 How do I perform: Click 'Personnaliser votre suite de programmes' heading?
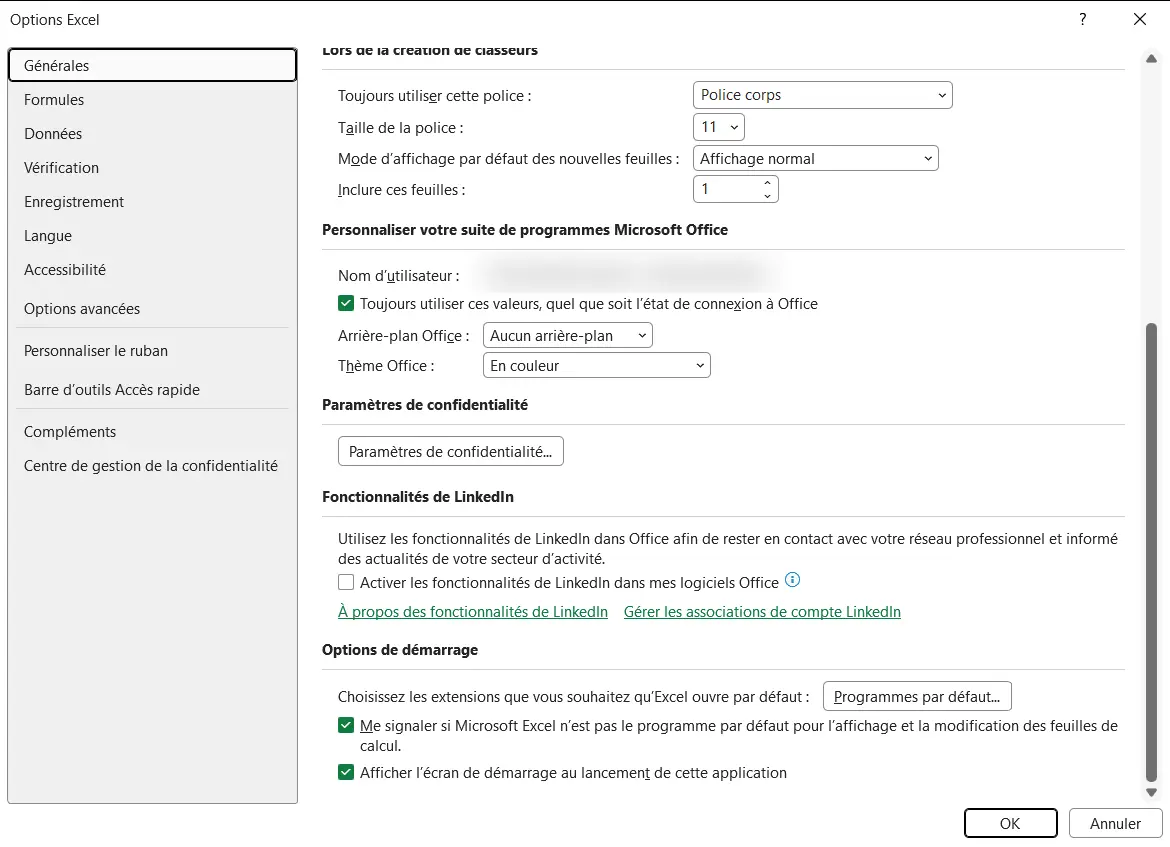click(x=525, y=230)
